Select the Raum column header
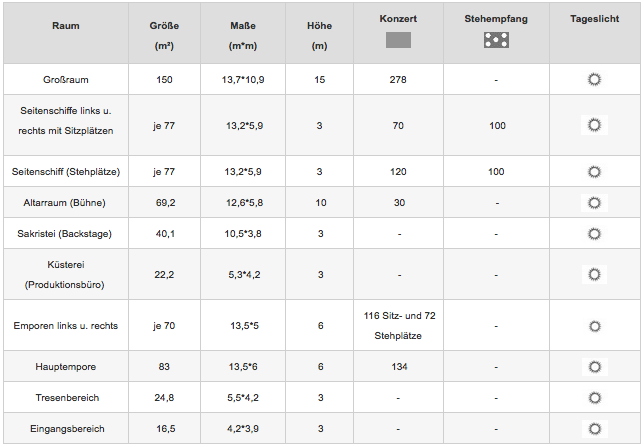 click(66, 26)
